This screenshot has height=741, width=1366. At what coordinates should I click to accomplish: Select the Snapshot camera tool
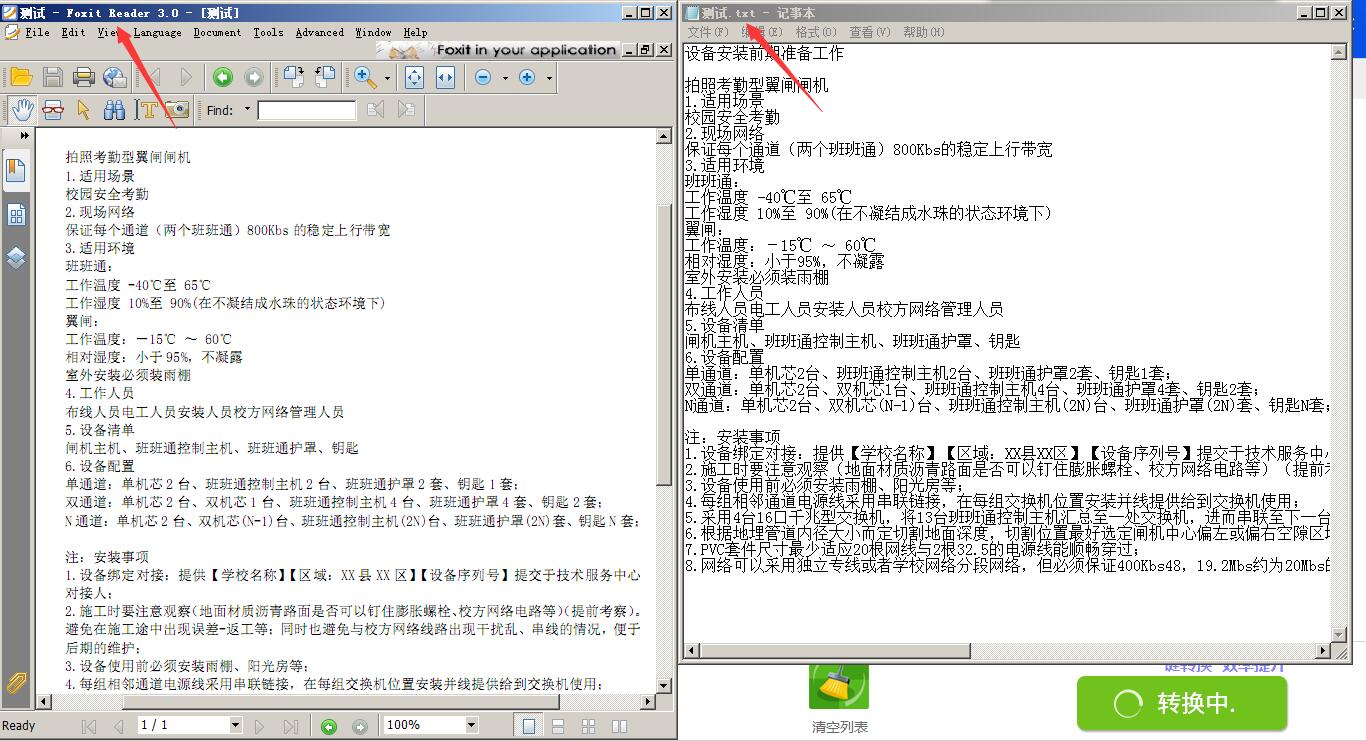pos(175,110)
